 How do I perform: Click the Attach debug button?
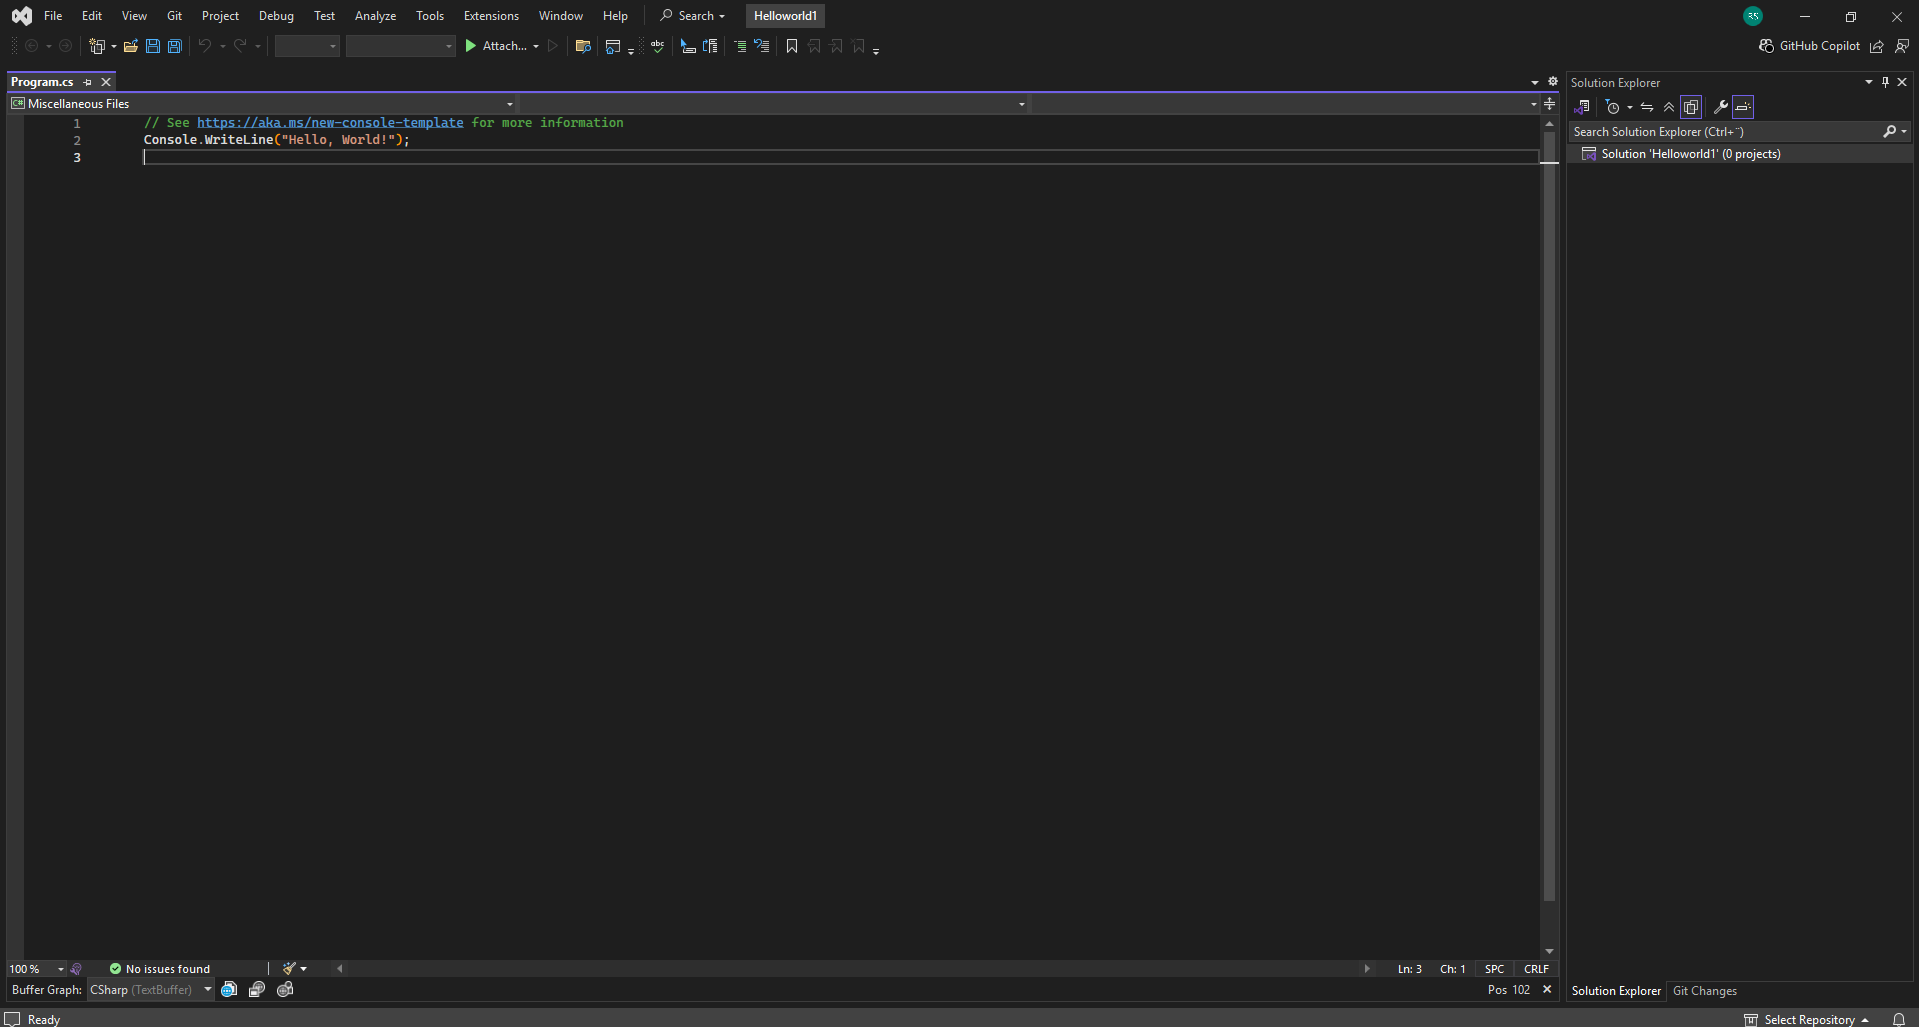(495, 46)
